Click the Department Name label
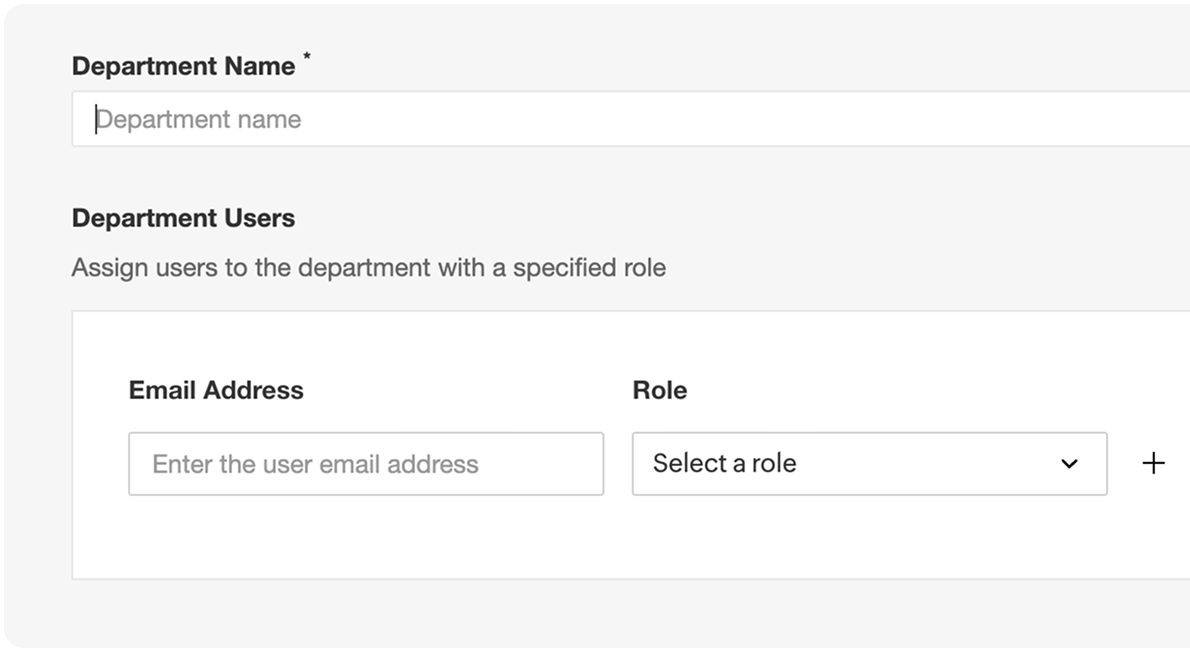The image size is (1190, 652). [183, 67]
